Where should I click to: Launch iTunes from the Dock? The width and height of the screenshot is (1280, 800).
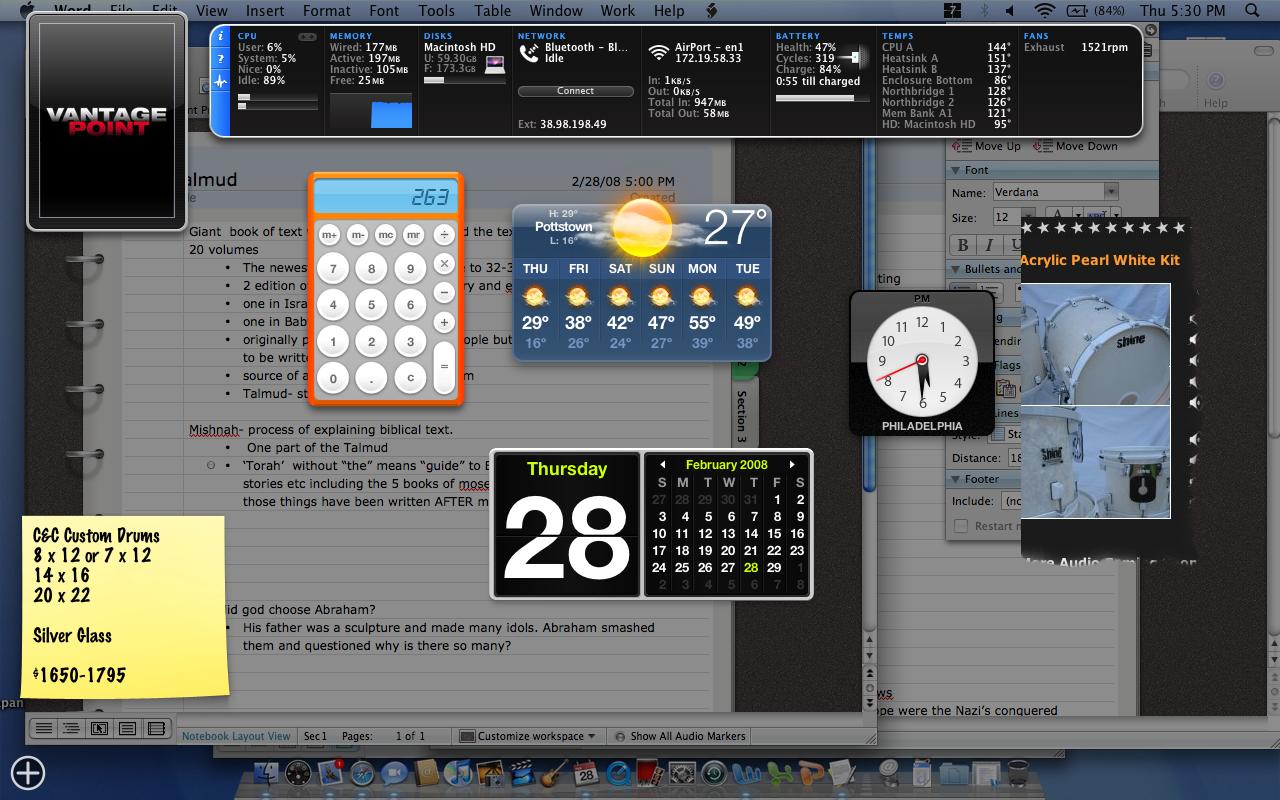point(458,773)
